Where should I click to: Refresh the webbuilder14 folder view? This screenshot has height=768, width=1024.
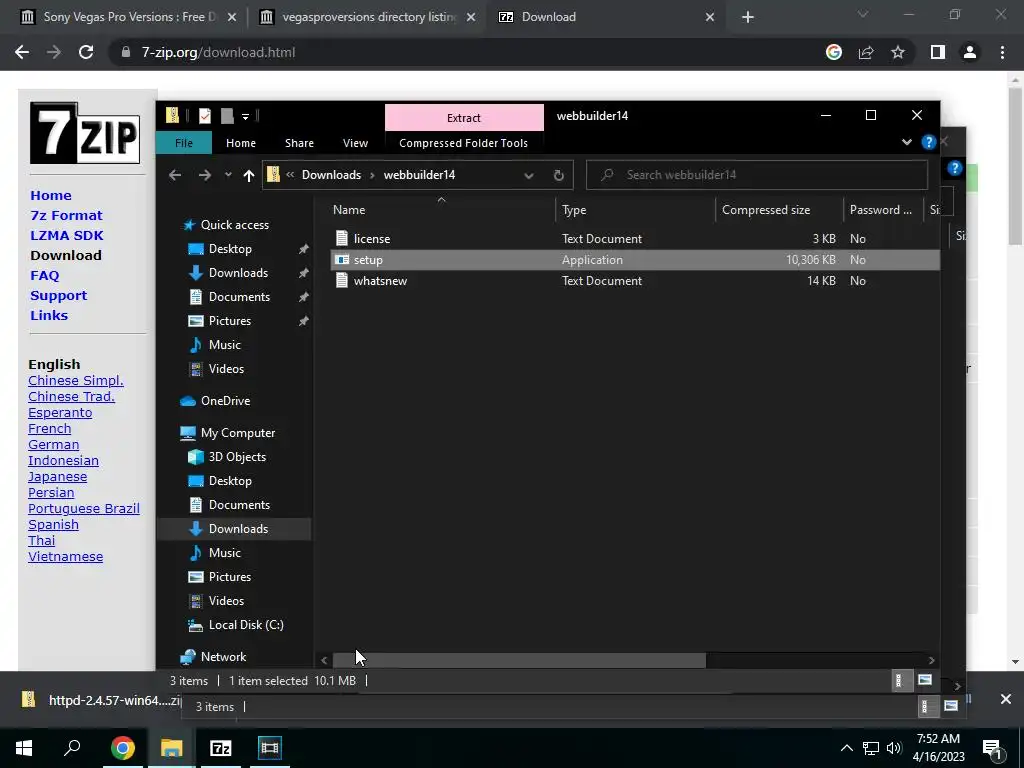click(x=558, y=175)
